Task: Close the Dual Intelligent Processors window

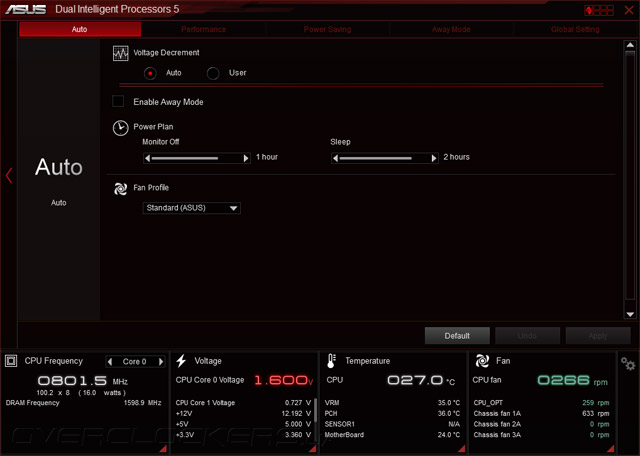Action: 629,10
